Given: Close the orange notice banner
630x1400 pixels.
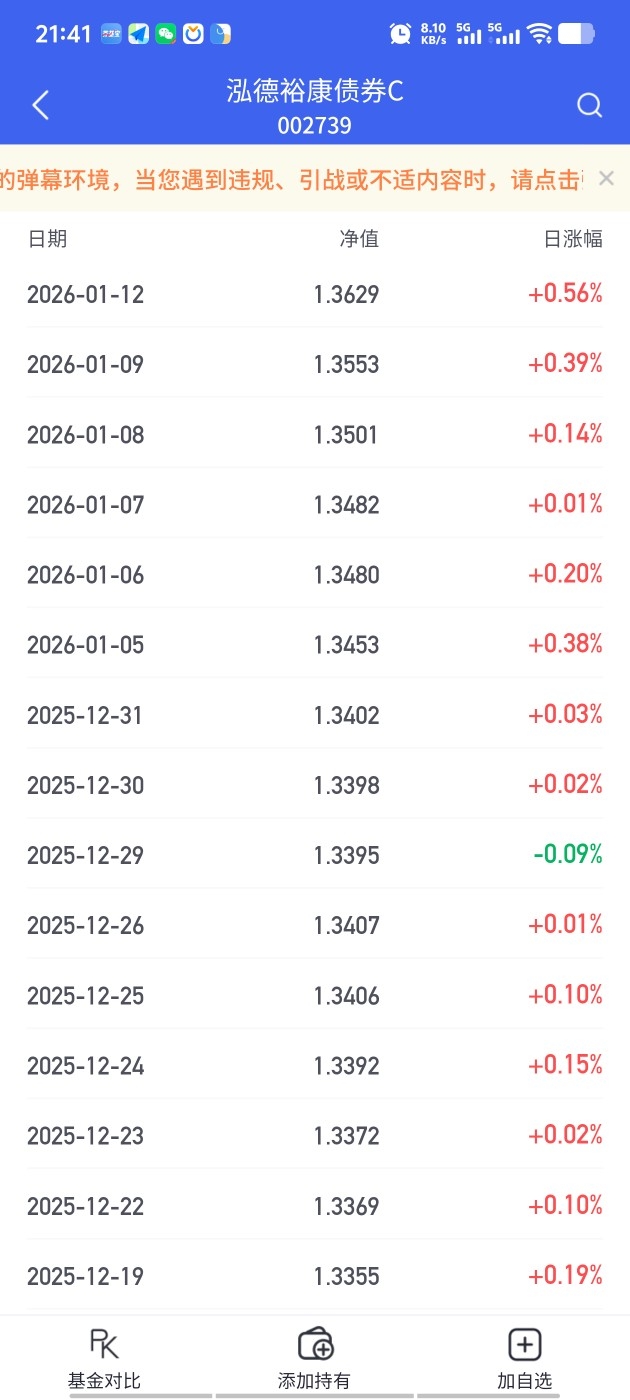Looking at the screenshot, I should point(605,178).
